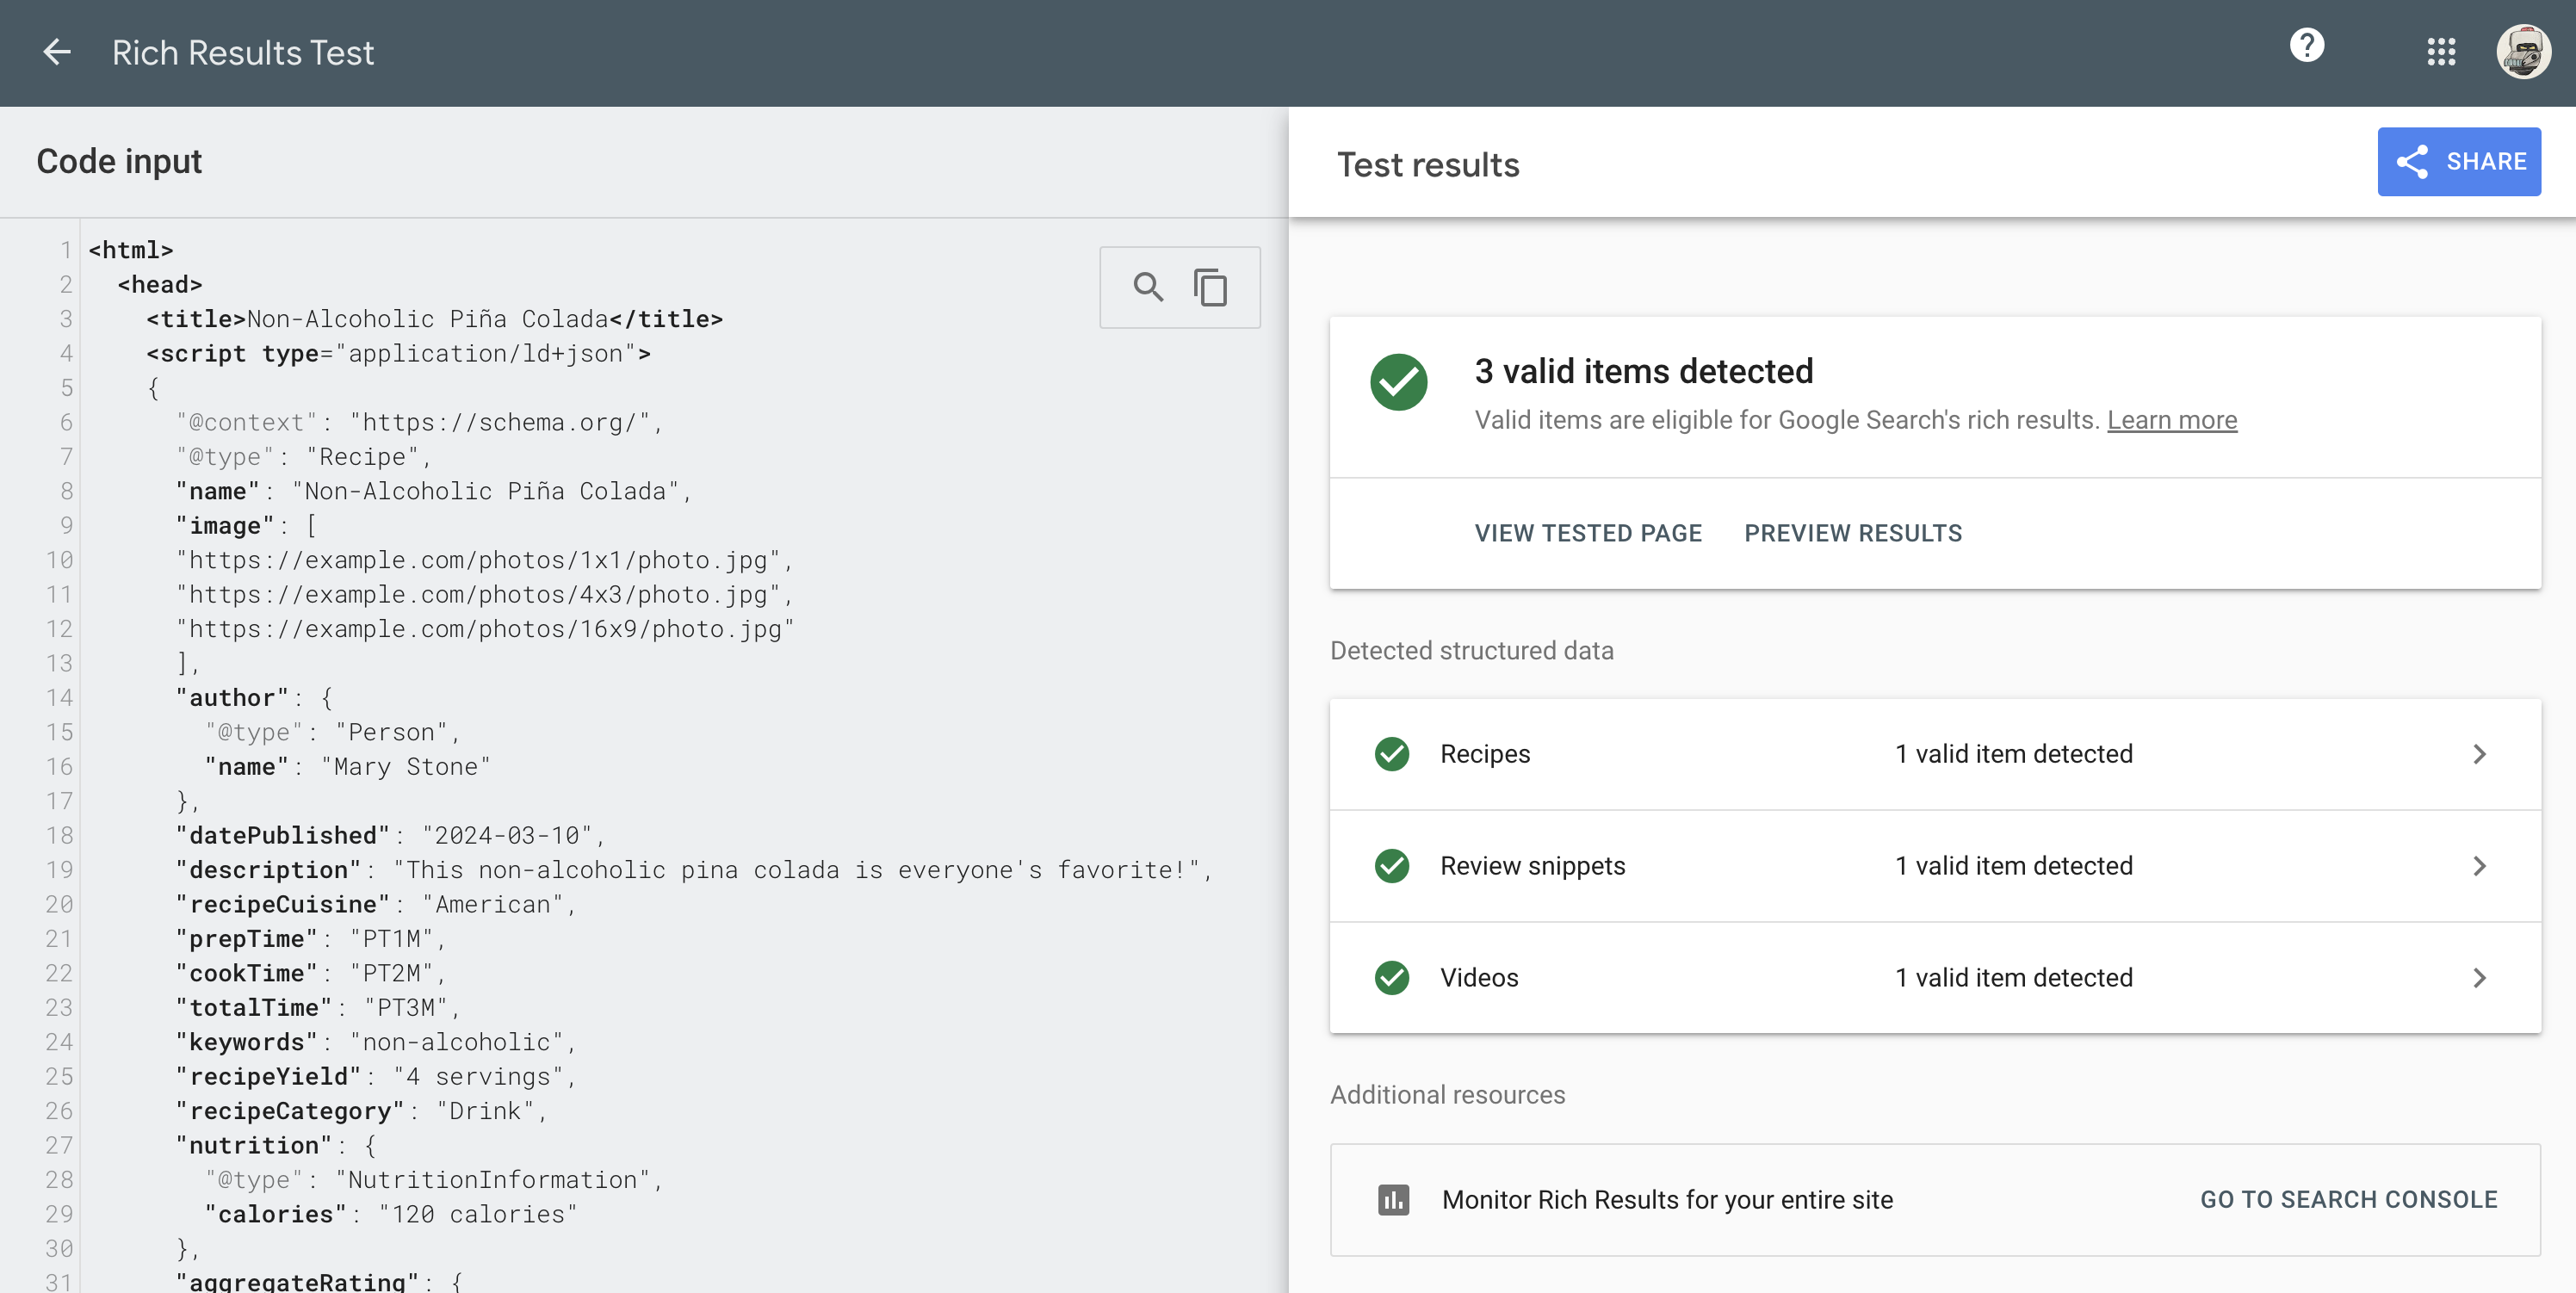The image size is (2576, 1293).
Task: Select the Rich Results Test title
Action: [243, 52]
